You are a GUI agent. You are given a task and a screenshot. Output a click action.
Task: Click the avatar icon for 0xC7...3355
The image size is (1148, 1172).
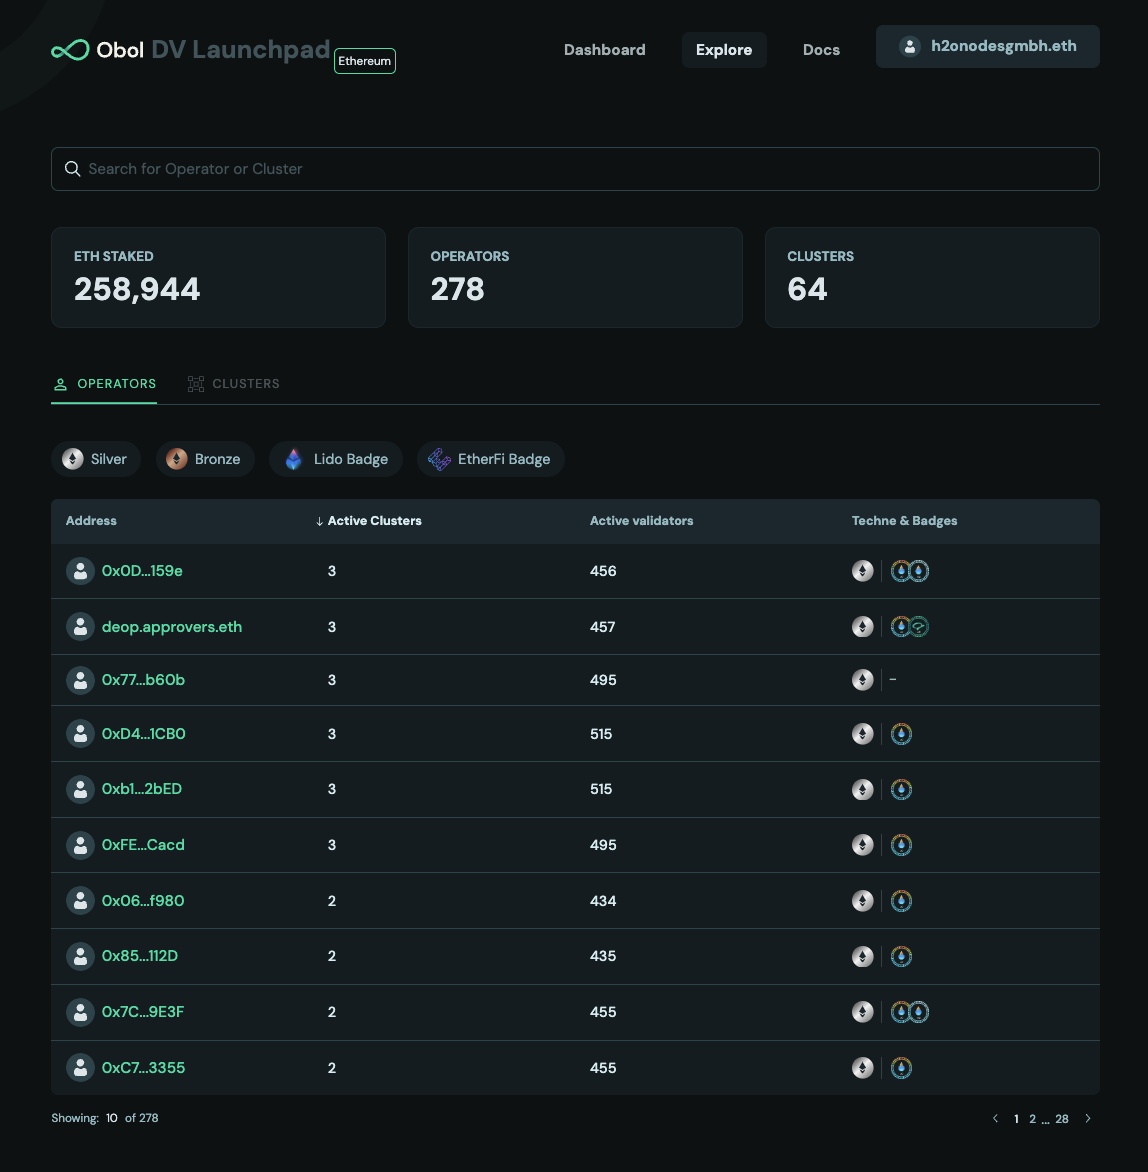pyautogui.click(x=80, y=1068)
